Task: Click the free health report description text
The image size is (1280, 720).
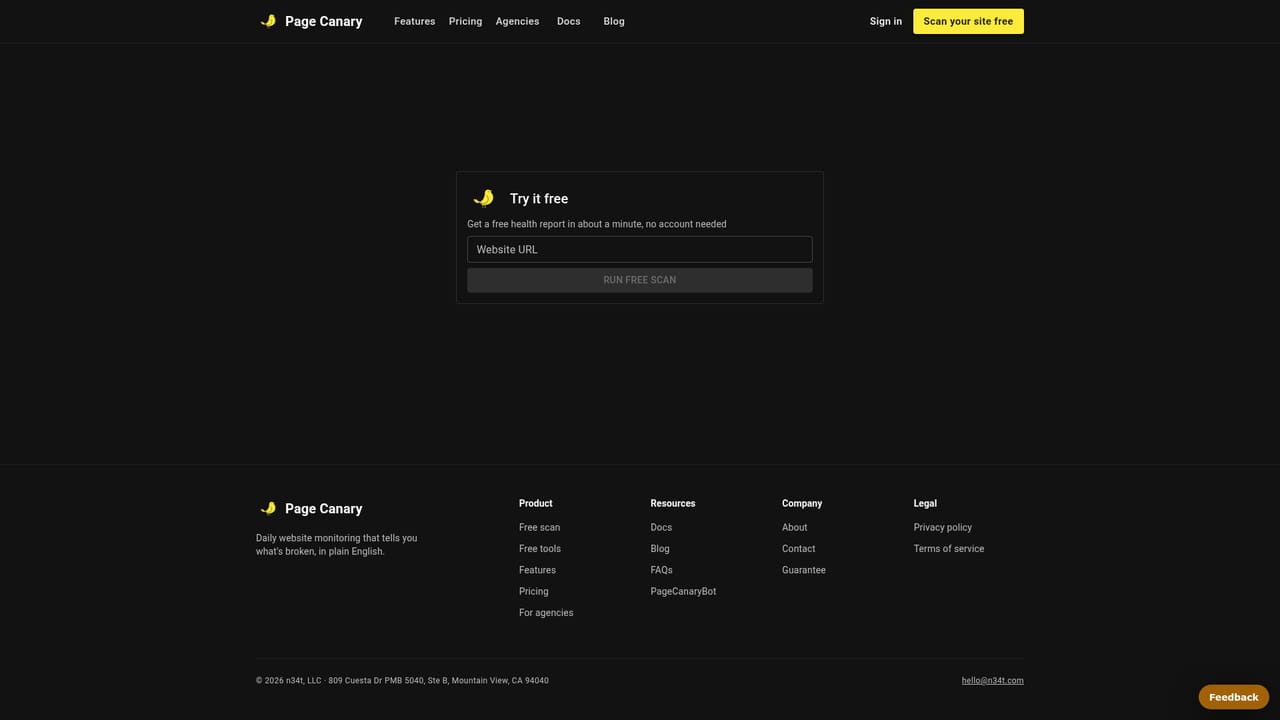Action: 597,224
